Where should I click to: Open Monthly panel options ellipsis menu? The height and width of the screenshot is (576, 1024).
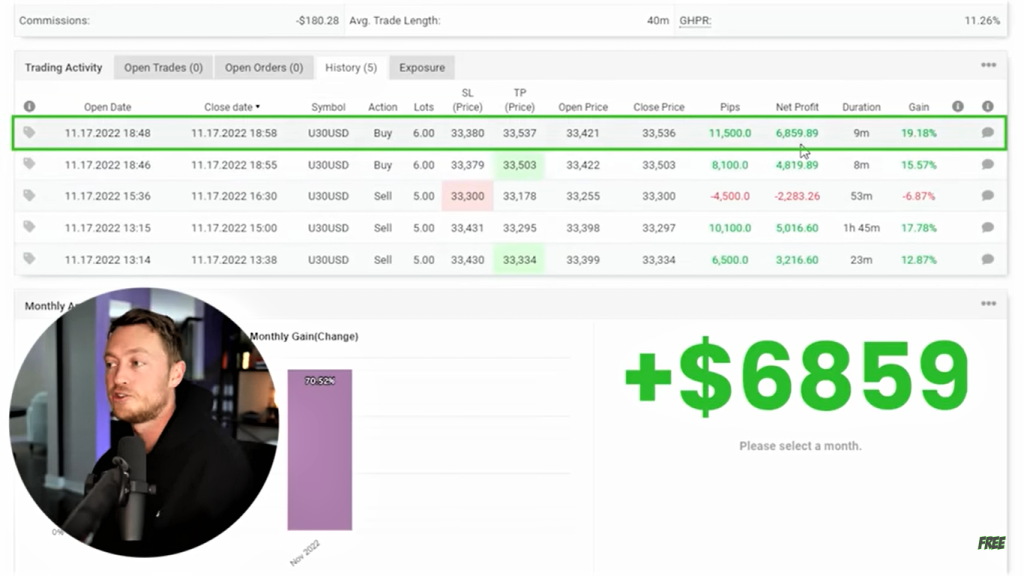988,304
